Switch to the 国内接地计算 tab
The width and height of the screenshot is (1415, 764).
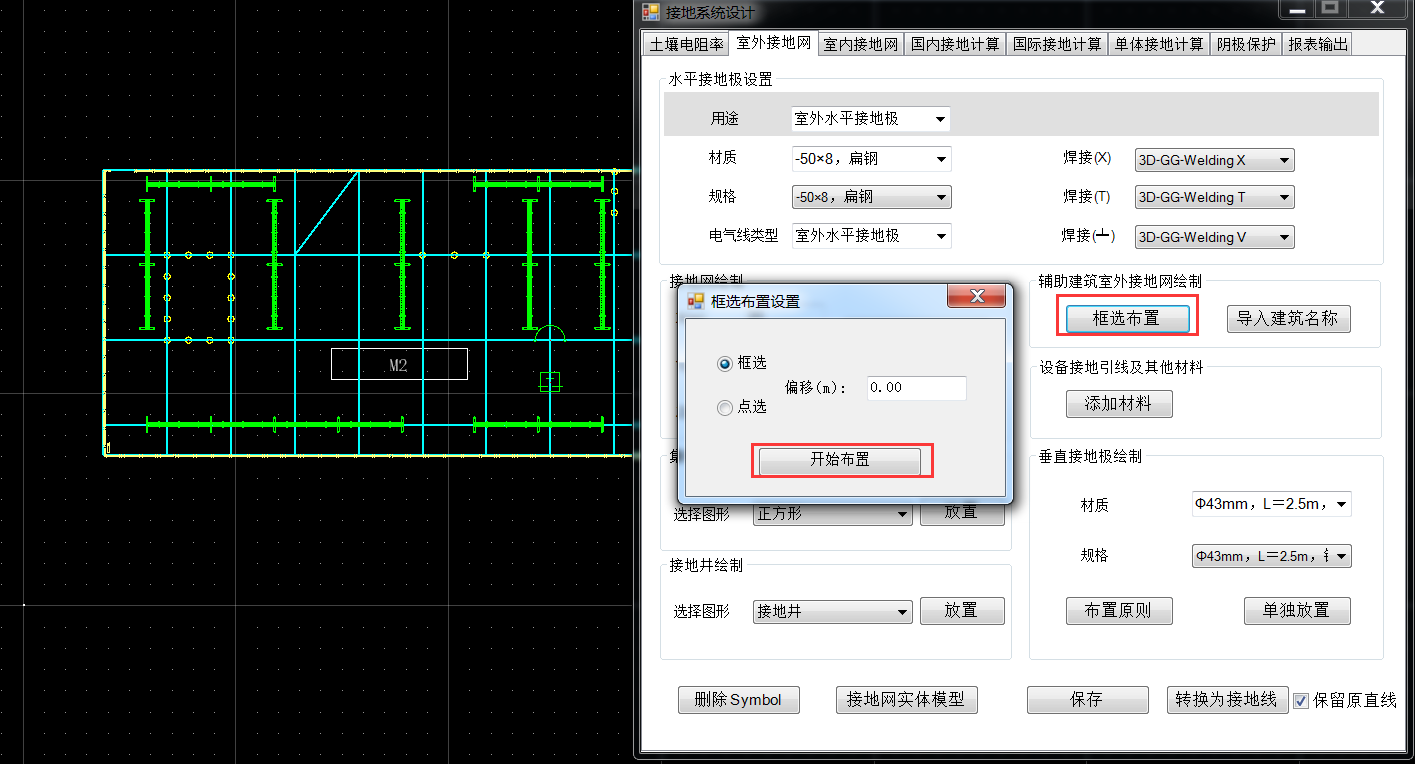coord(955,44)
